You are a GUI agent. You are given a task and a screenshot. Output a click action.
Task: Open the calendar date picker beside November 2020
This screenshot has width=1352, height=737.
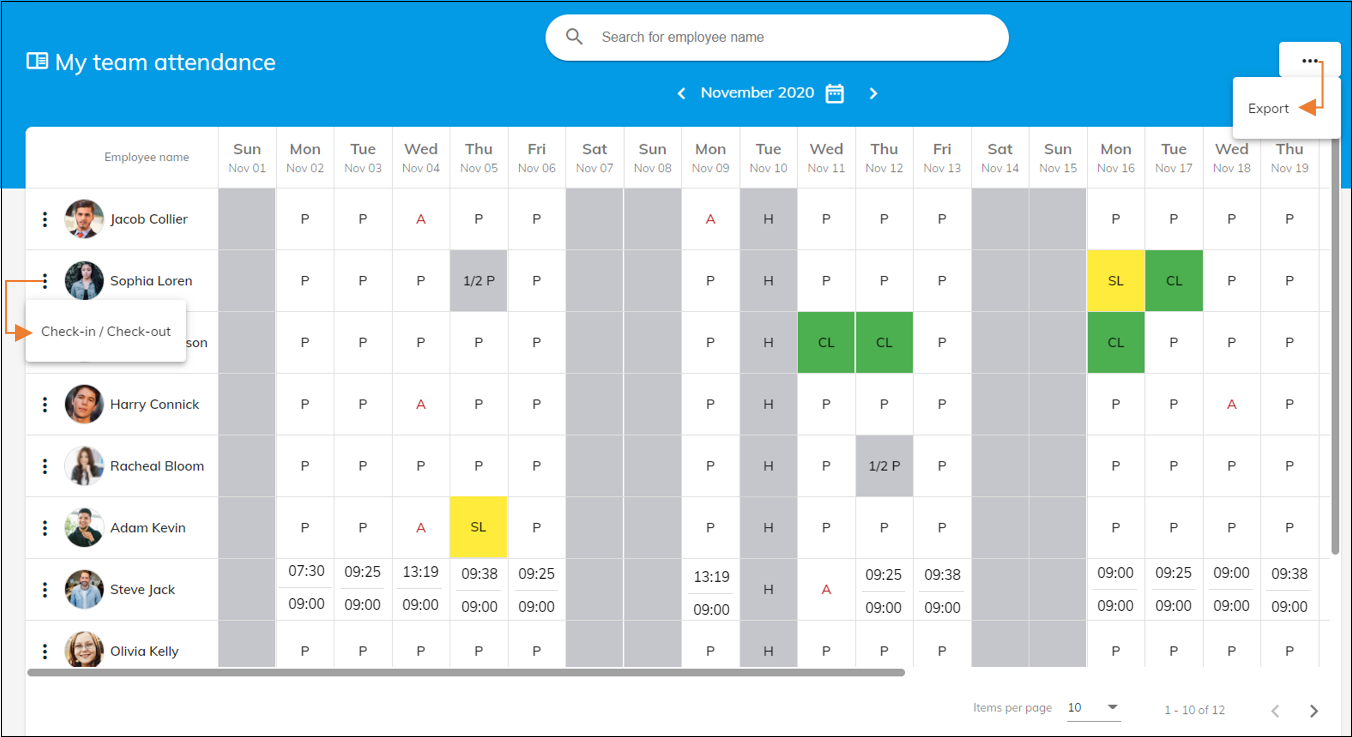835,92
